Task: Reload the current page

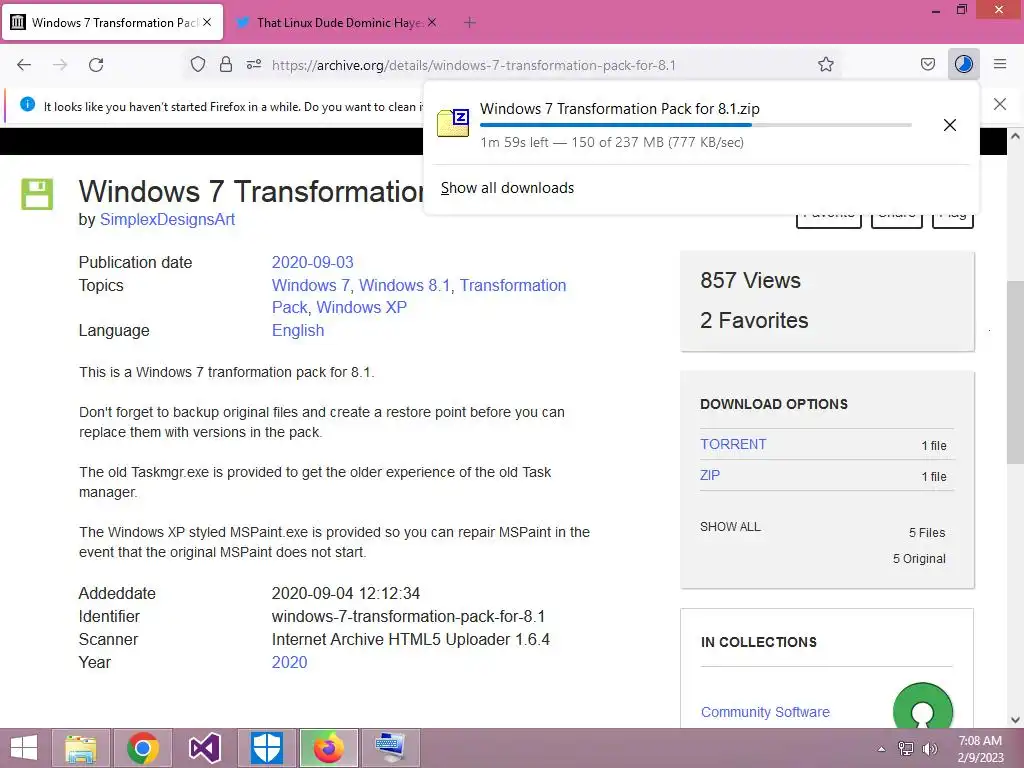Action: click(x=96, y=65)
